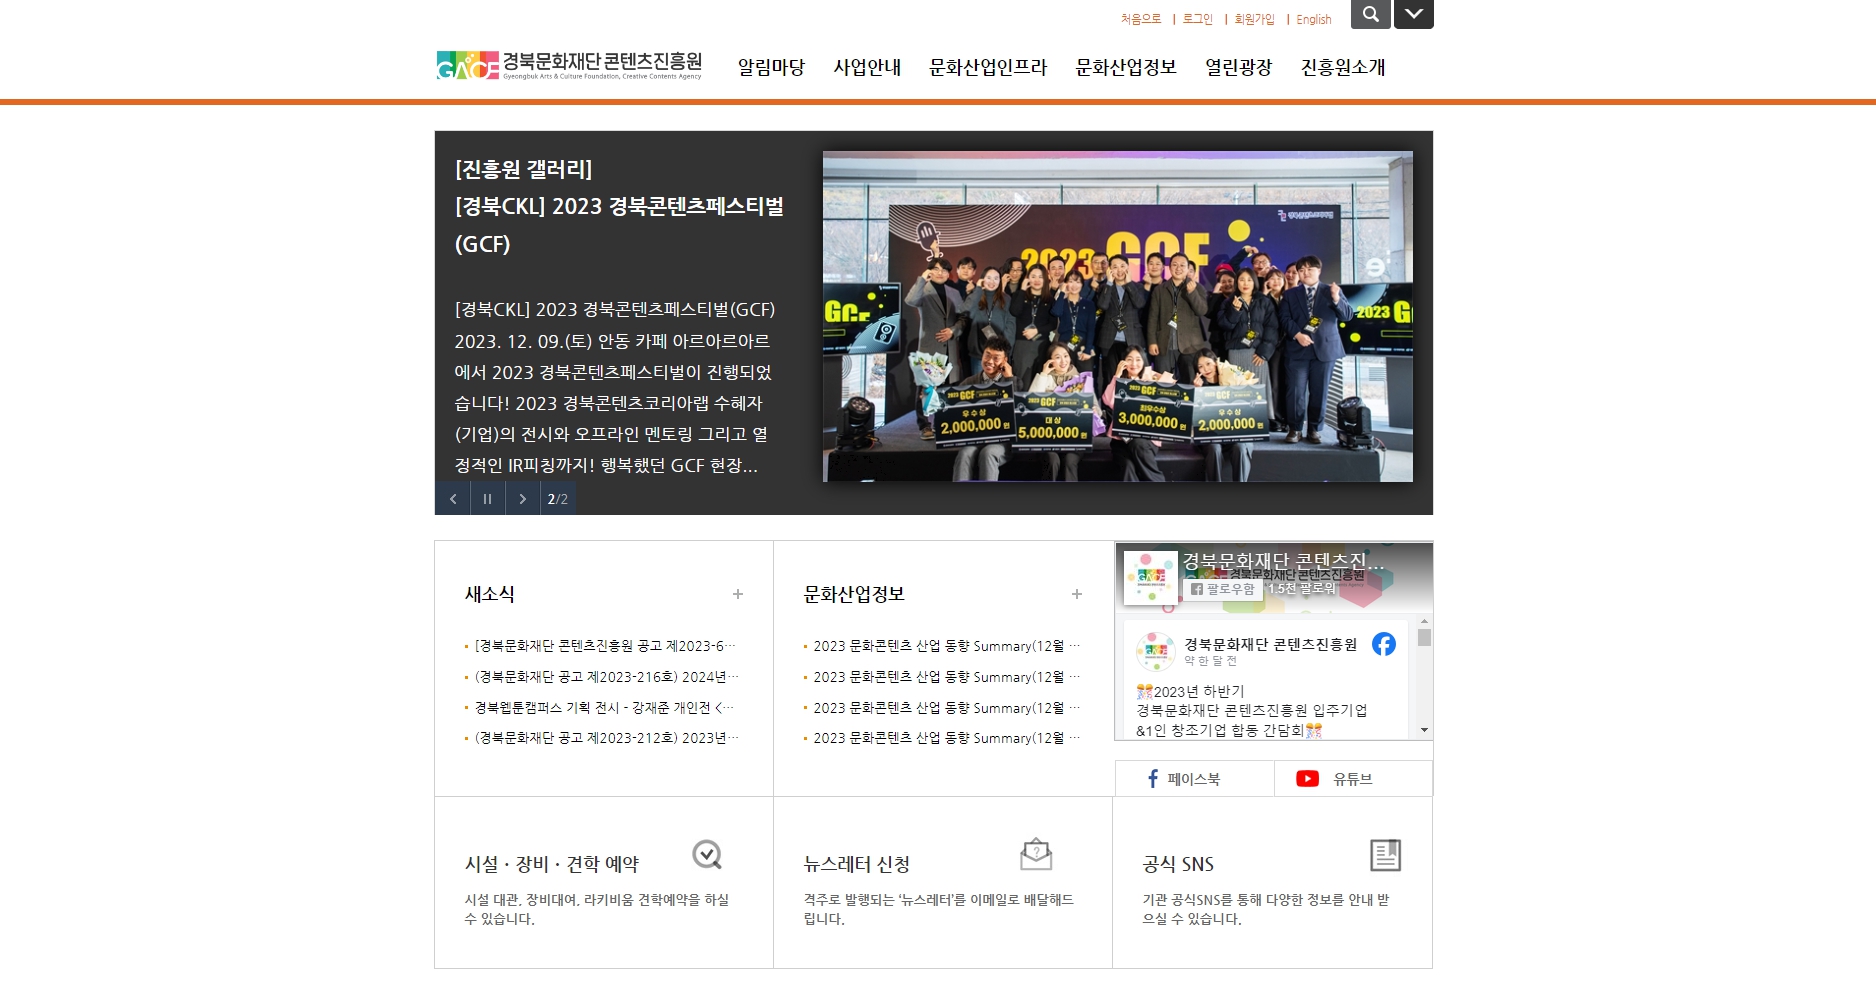Switch to the 유튜브 tab
The image size is (1876, 992).
1353,778
